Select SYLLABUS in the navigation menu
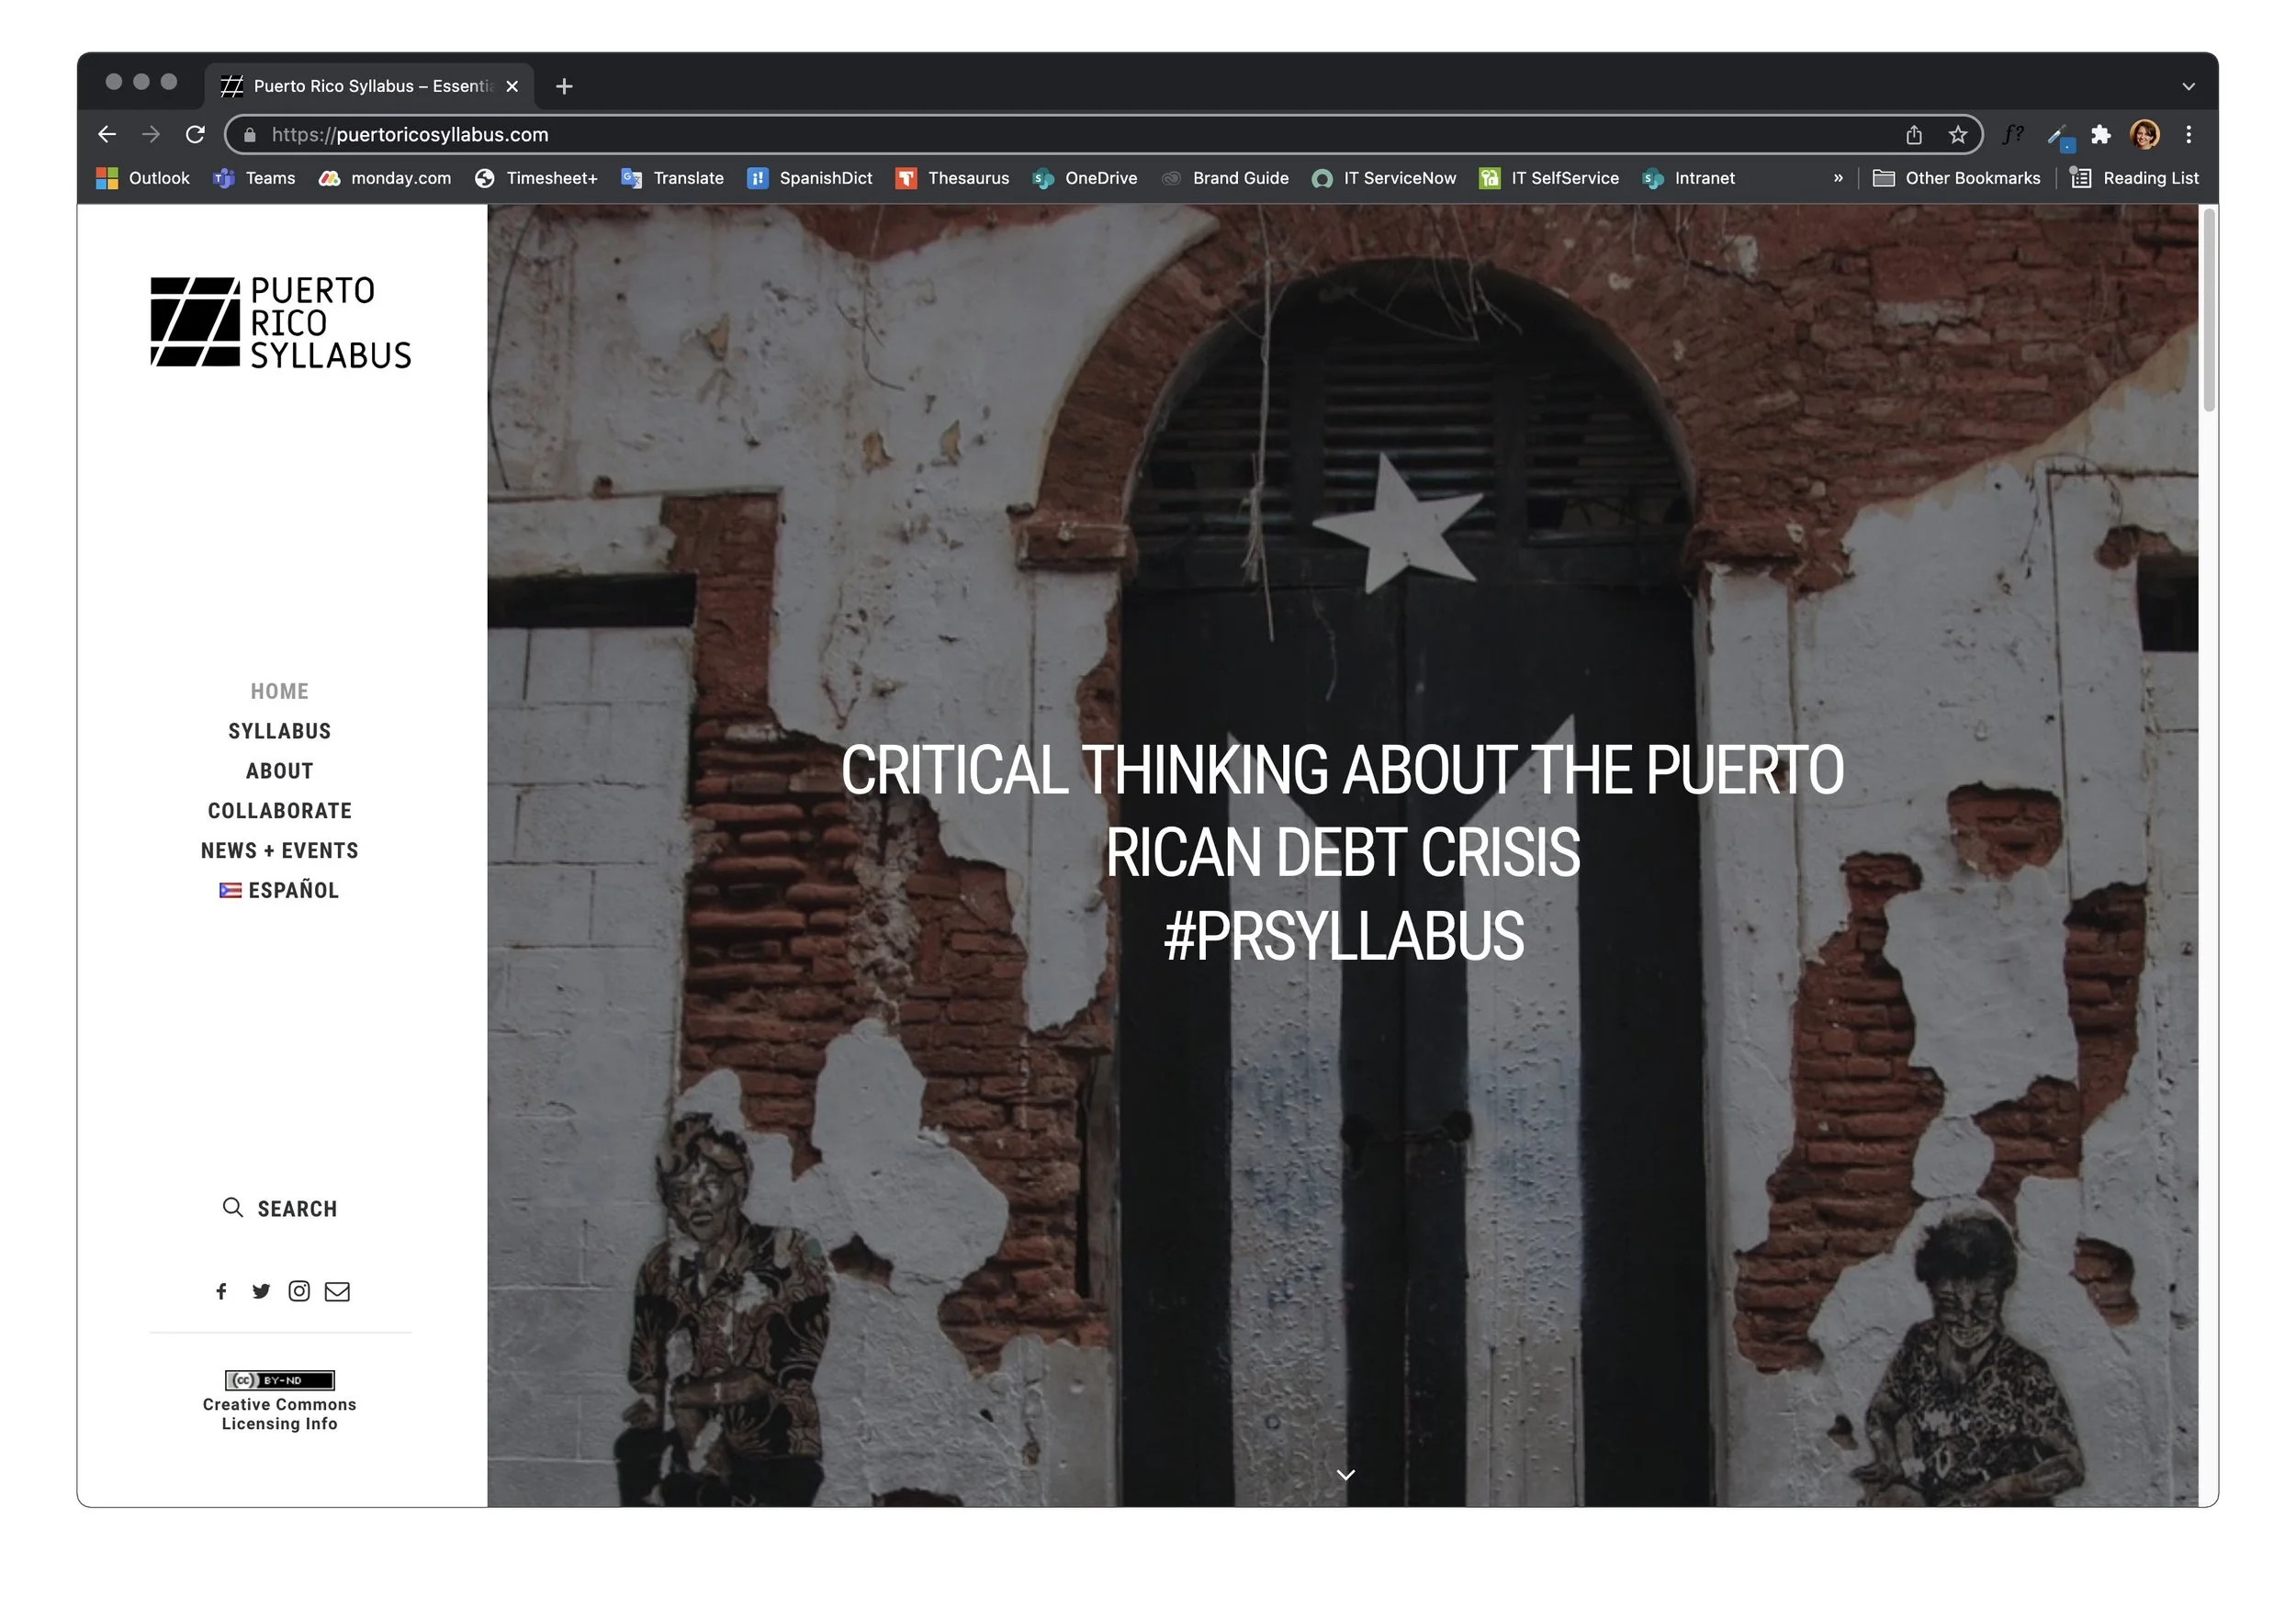Viewport: 2296px width, 1609px height. [279, 730]
